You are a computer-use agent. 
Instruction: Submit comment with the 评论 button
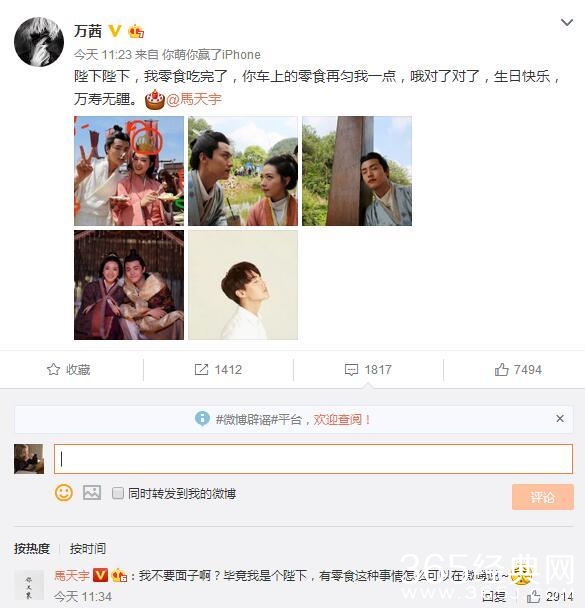point(542,497)
